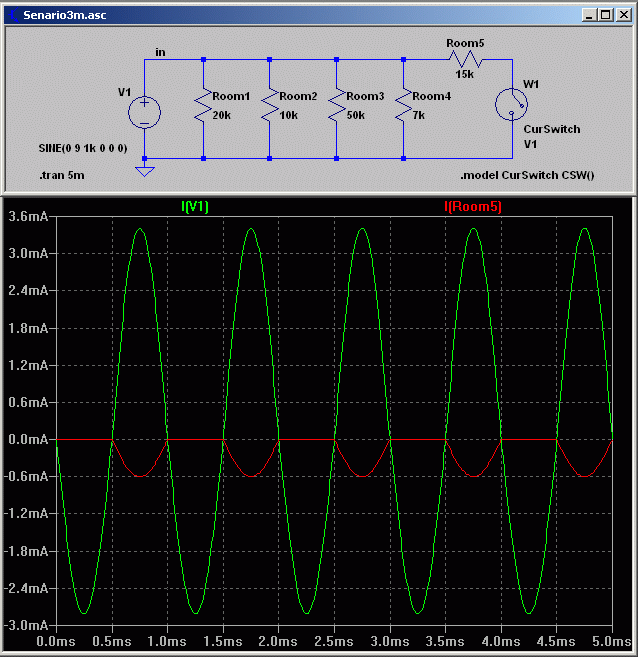The height and width of the screenshot is (657, 638).
Task: Click the .model CurSwitch CSW() directive
Action: click(527, 175)
